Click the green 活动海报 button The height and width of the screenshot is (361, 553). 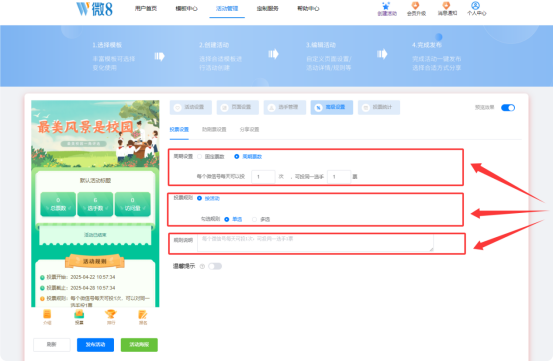pyautogui.click(x=139, y=345)
